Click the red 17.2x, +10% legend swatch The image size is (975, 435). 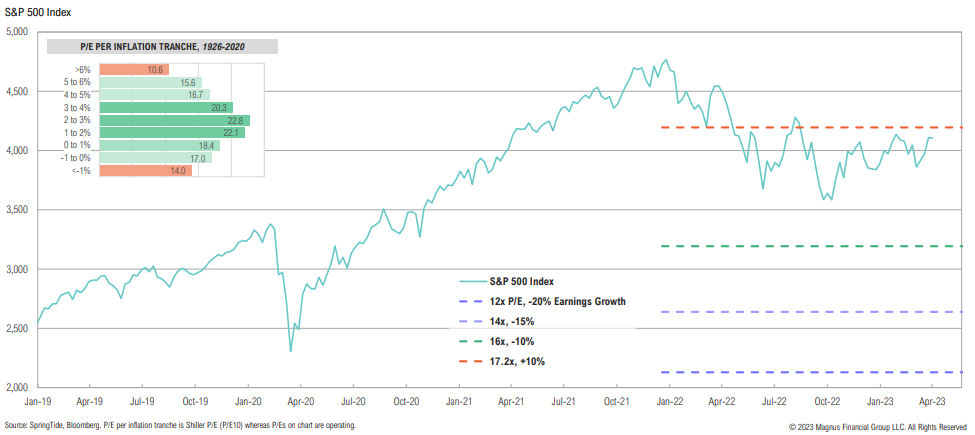pyautogui.click(x=467, y=361)
